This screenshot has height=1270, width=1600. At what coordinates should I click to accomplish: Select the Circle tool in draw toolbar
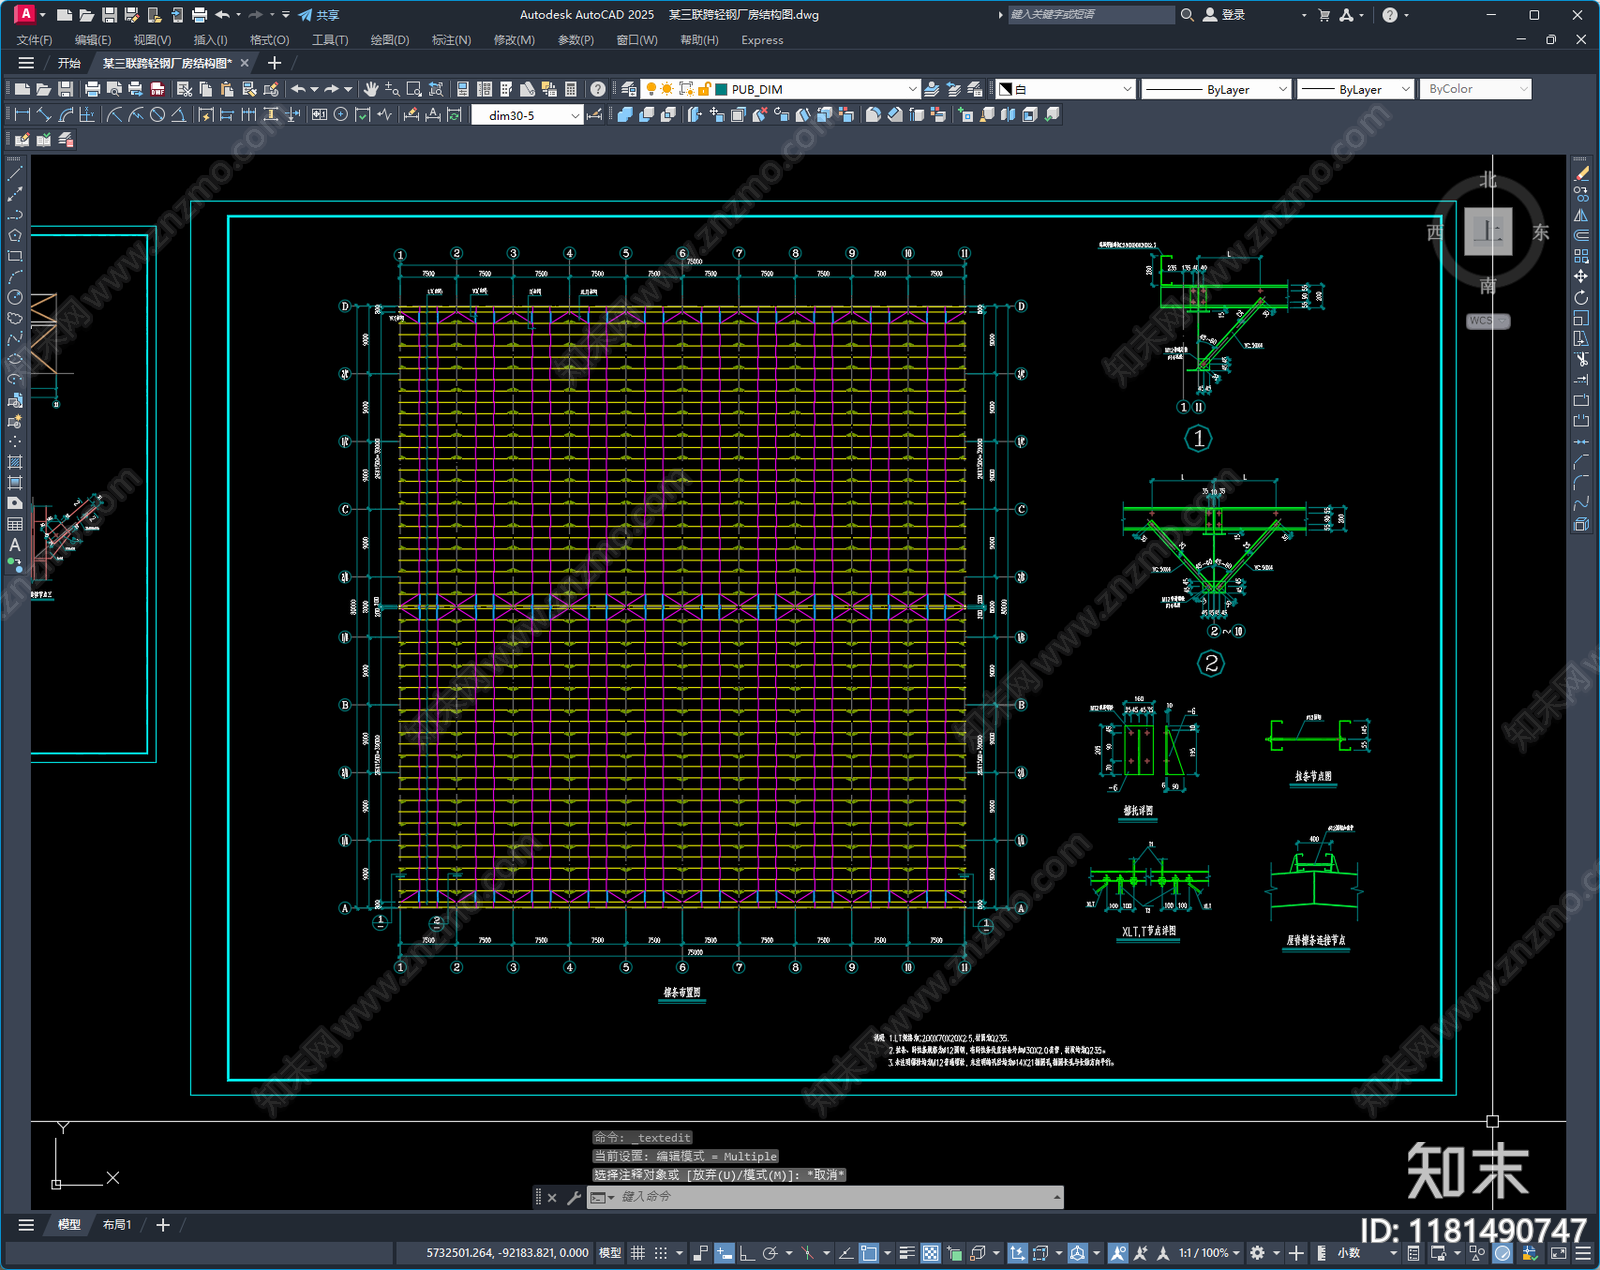tap(15, 297)
